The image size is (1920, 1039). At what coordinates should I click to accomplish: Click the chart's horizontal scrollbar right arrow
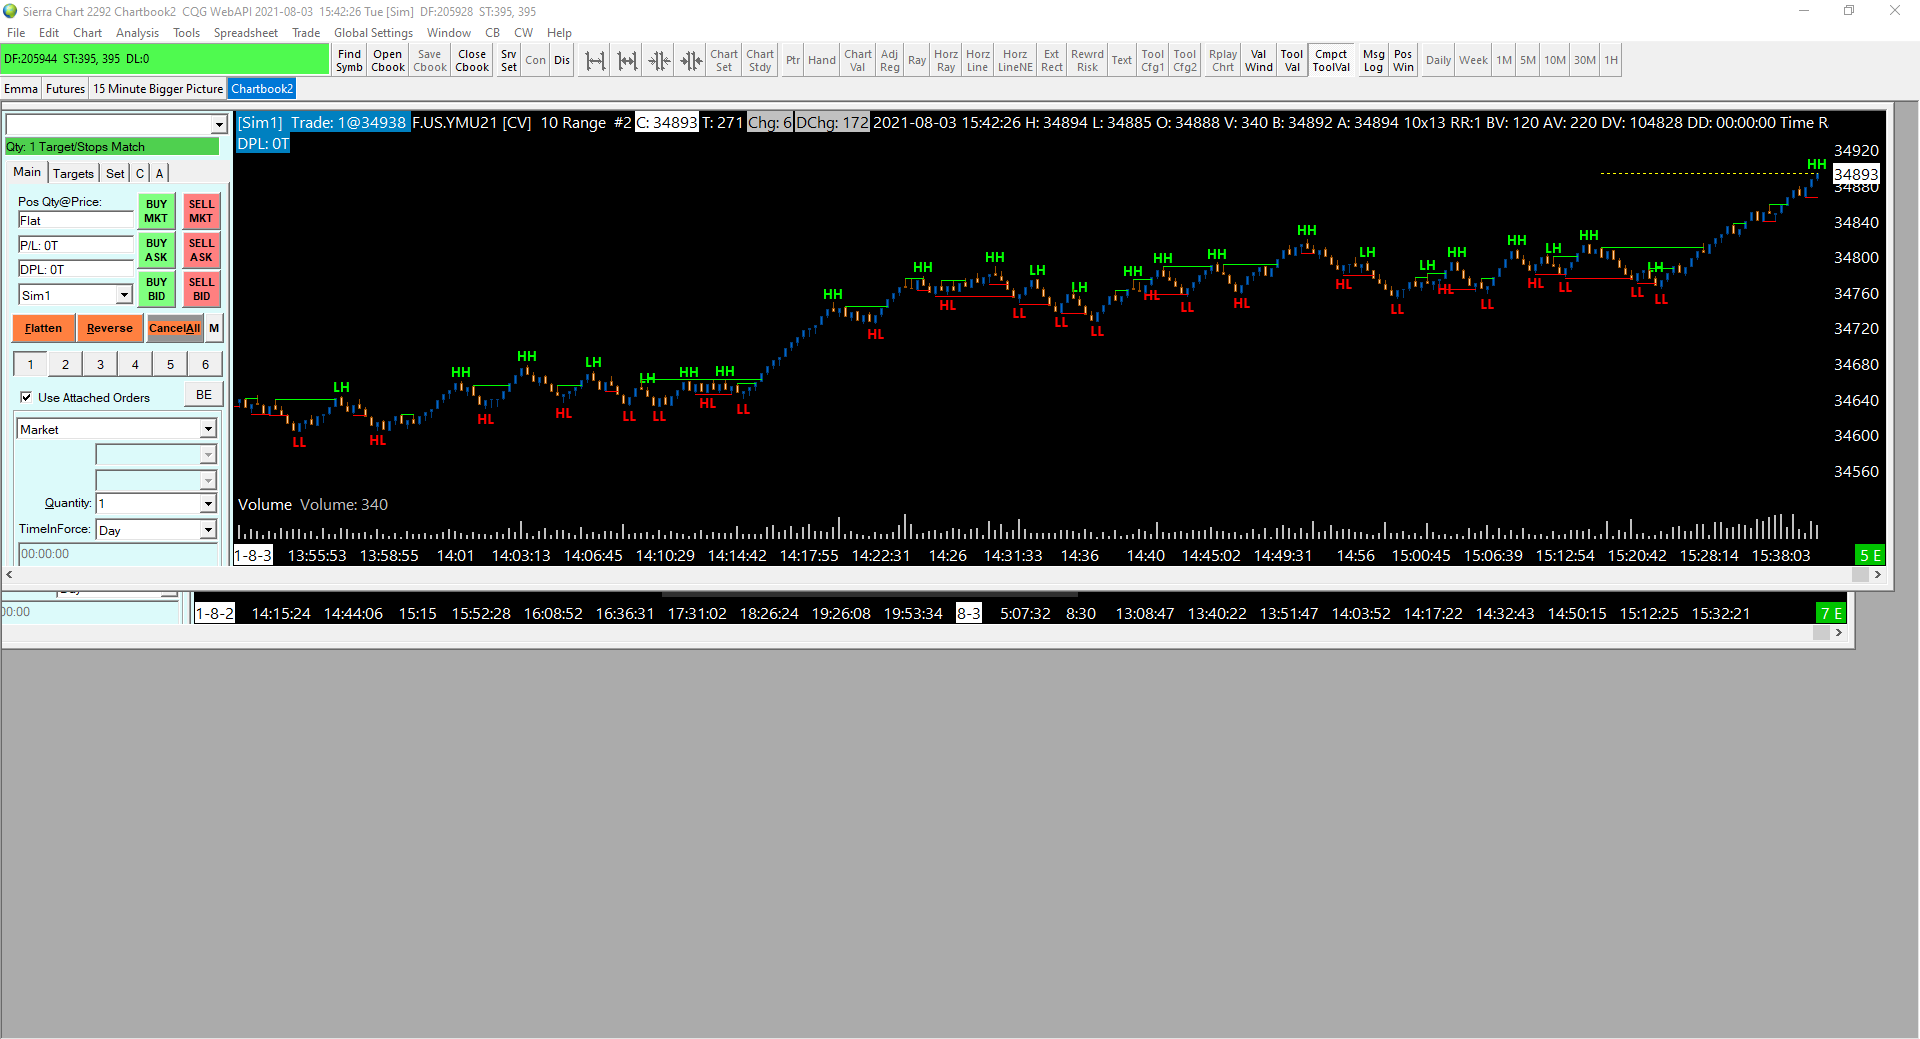[1877, 575]
